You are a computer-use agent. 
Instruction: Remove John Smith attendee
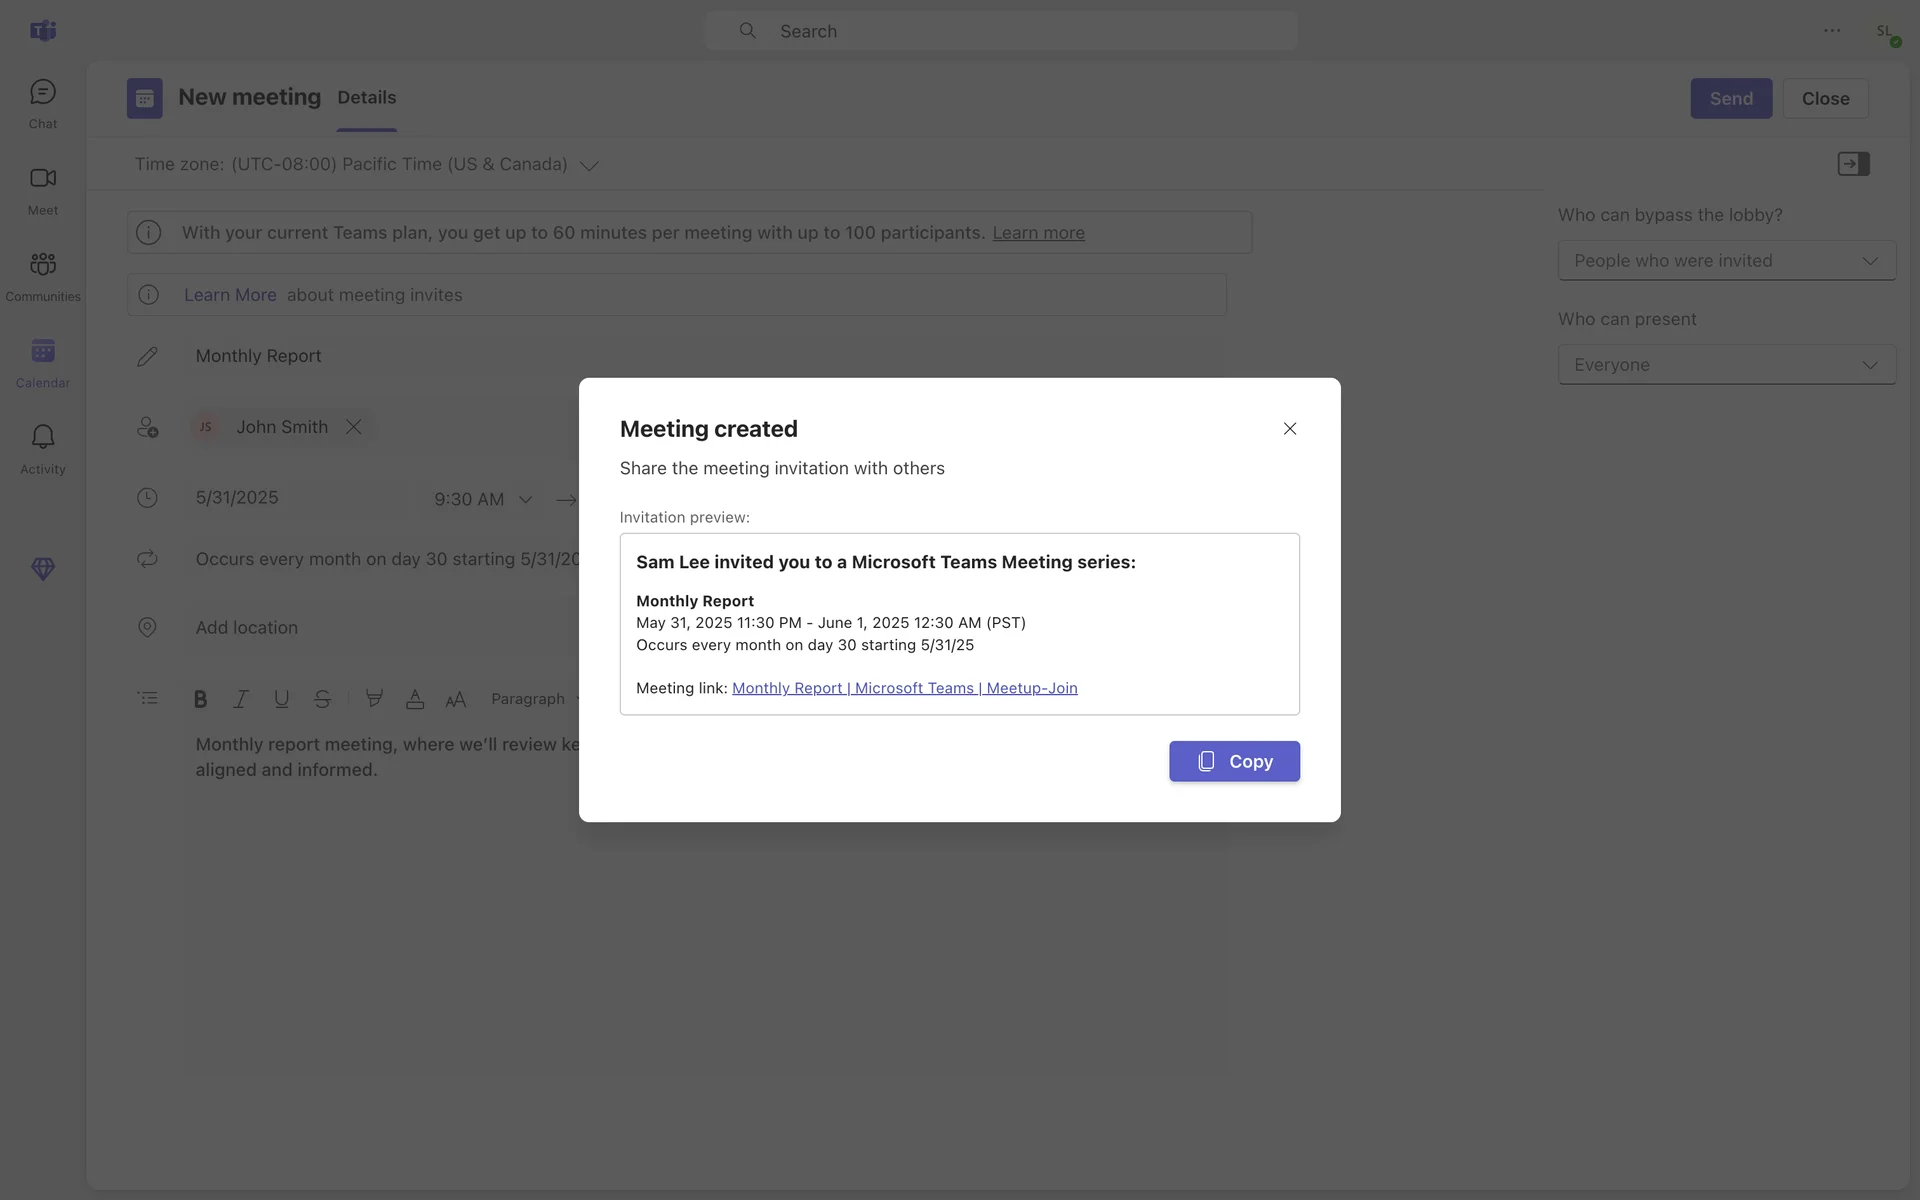pyautogui.click(x=354, y=427)
